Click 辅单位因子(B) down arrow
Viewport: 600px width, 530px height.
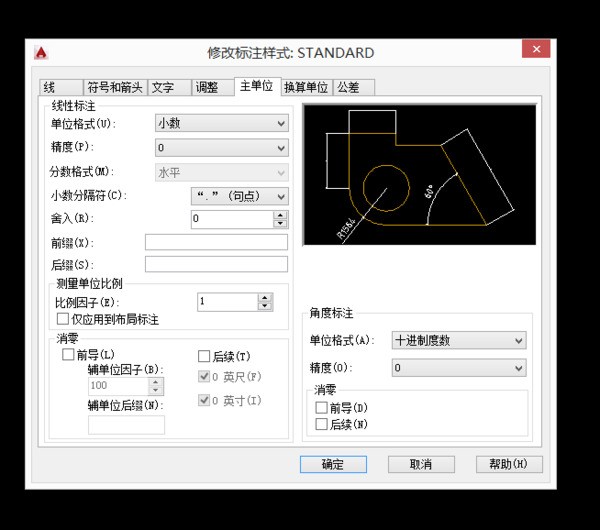pyautogui.click(x=156, y=390)
